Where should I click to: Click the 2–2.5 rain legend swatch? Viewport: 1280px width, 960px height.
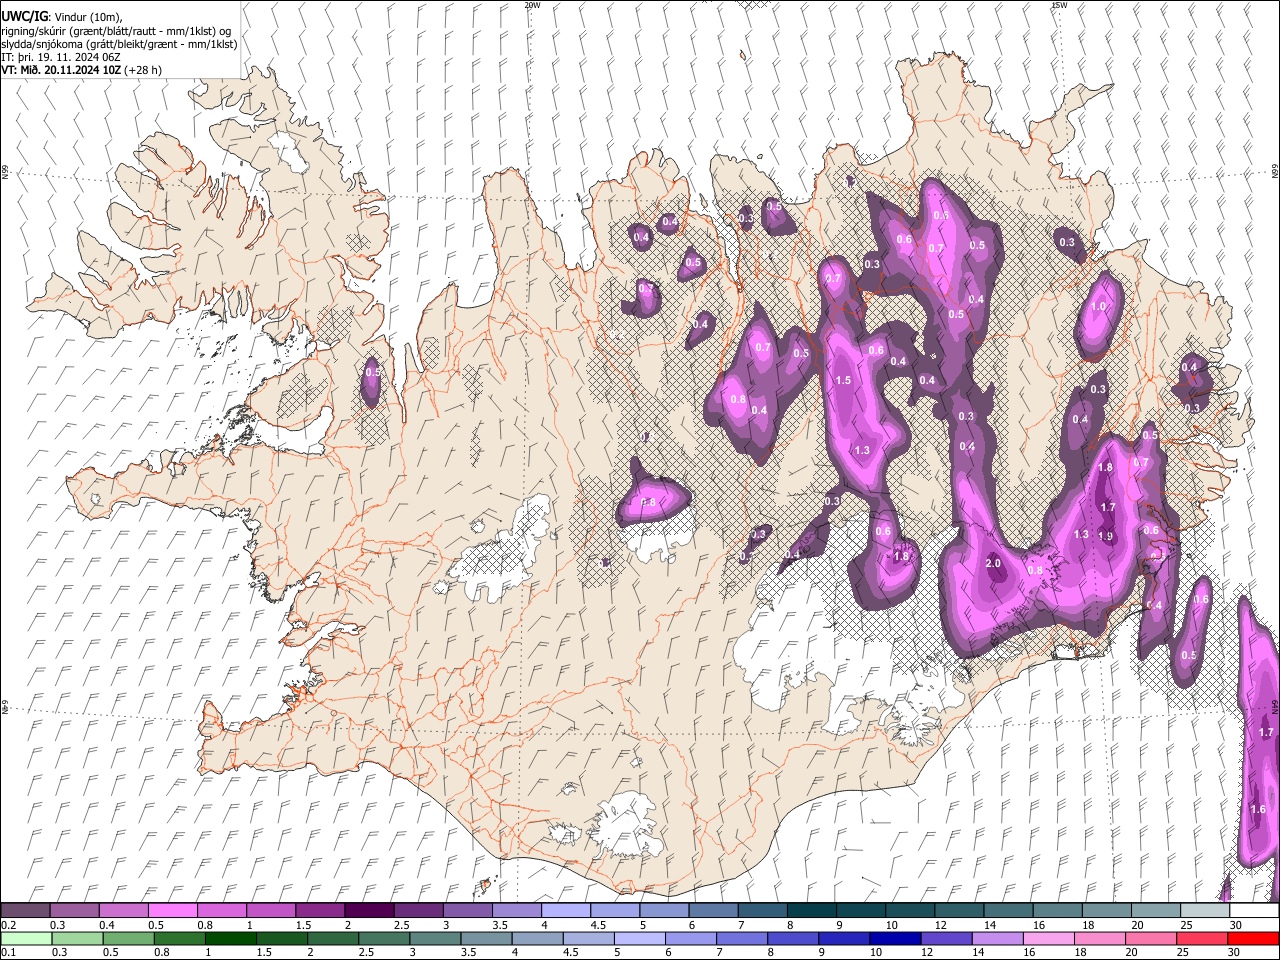333,938
